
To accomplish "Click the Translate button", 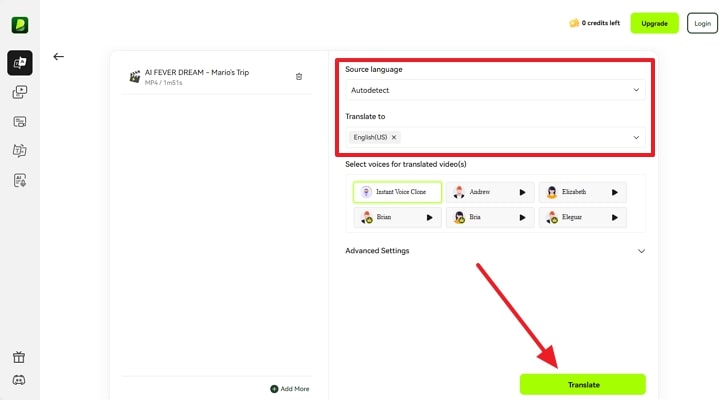I will click(583, 384).
